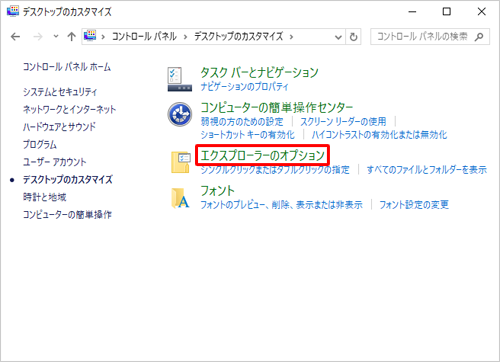Select ハードウェアとサウンド in sidebar
This screenshot has height=362, width=500.
pos(59,127)
